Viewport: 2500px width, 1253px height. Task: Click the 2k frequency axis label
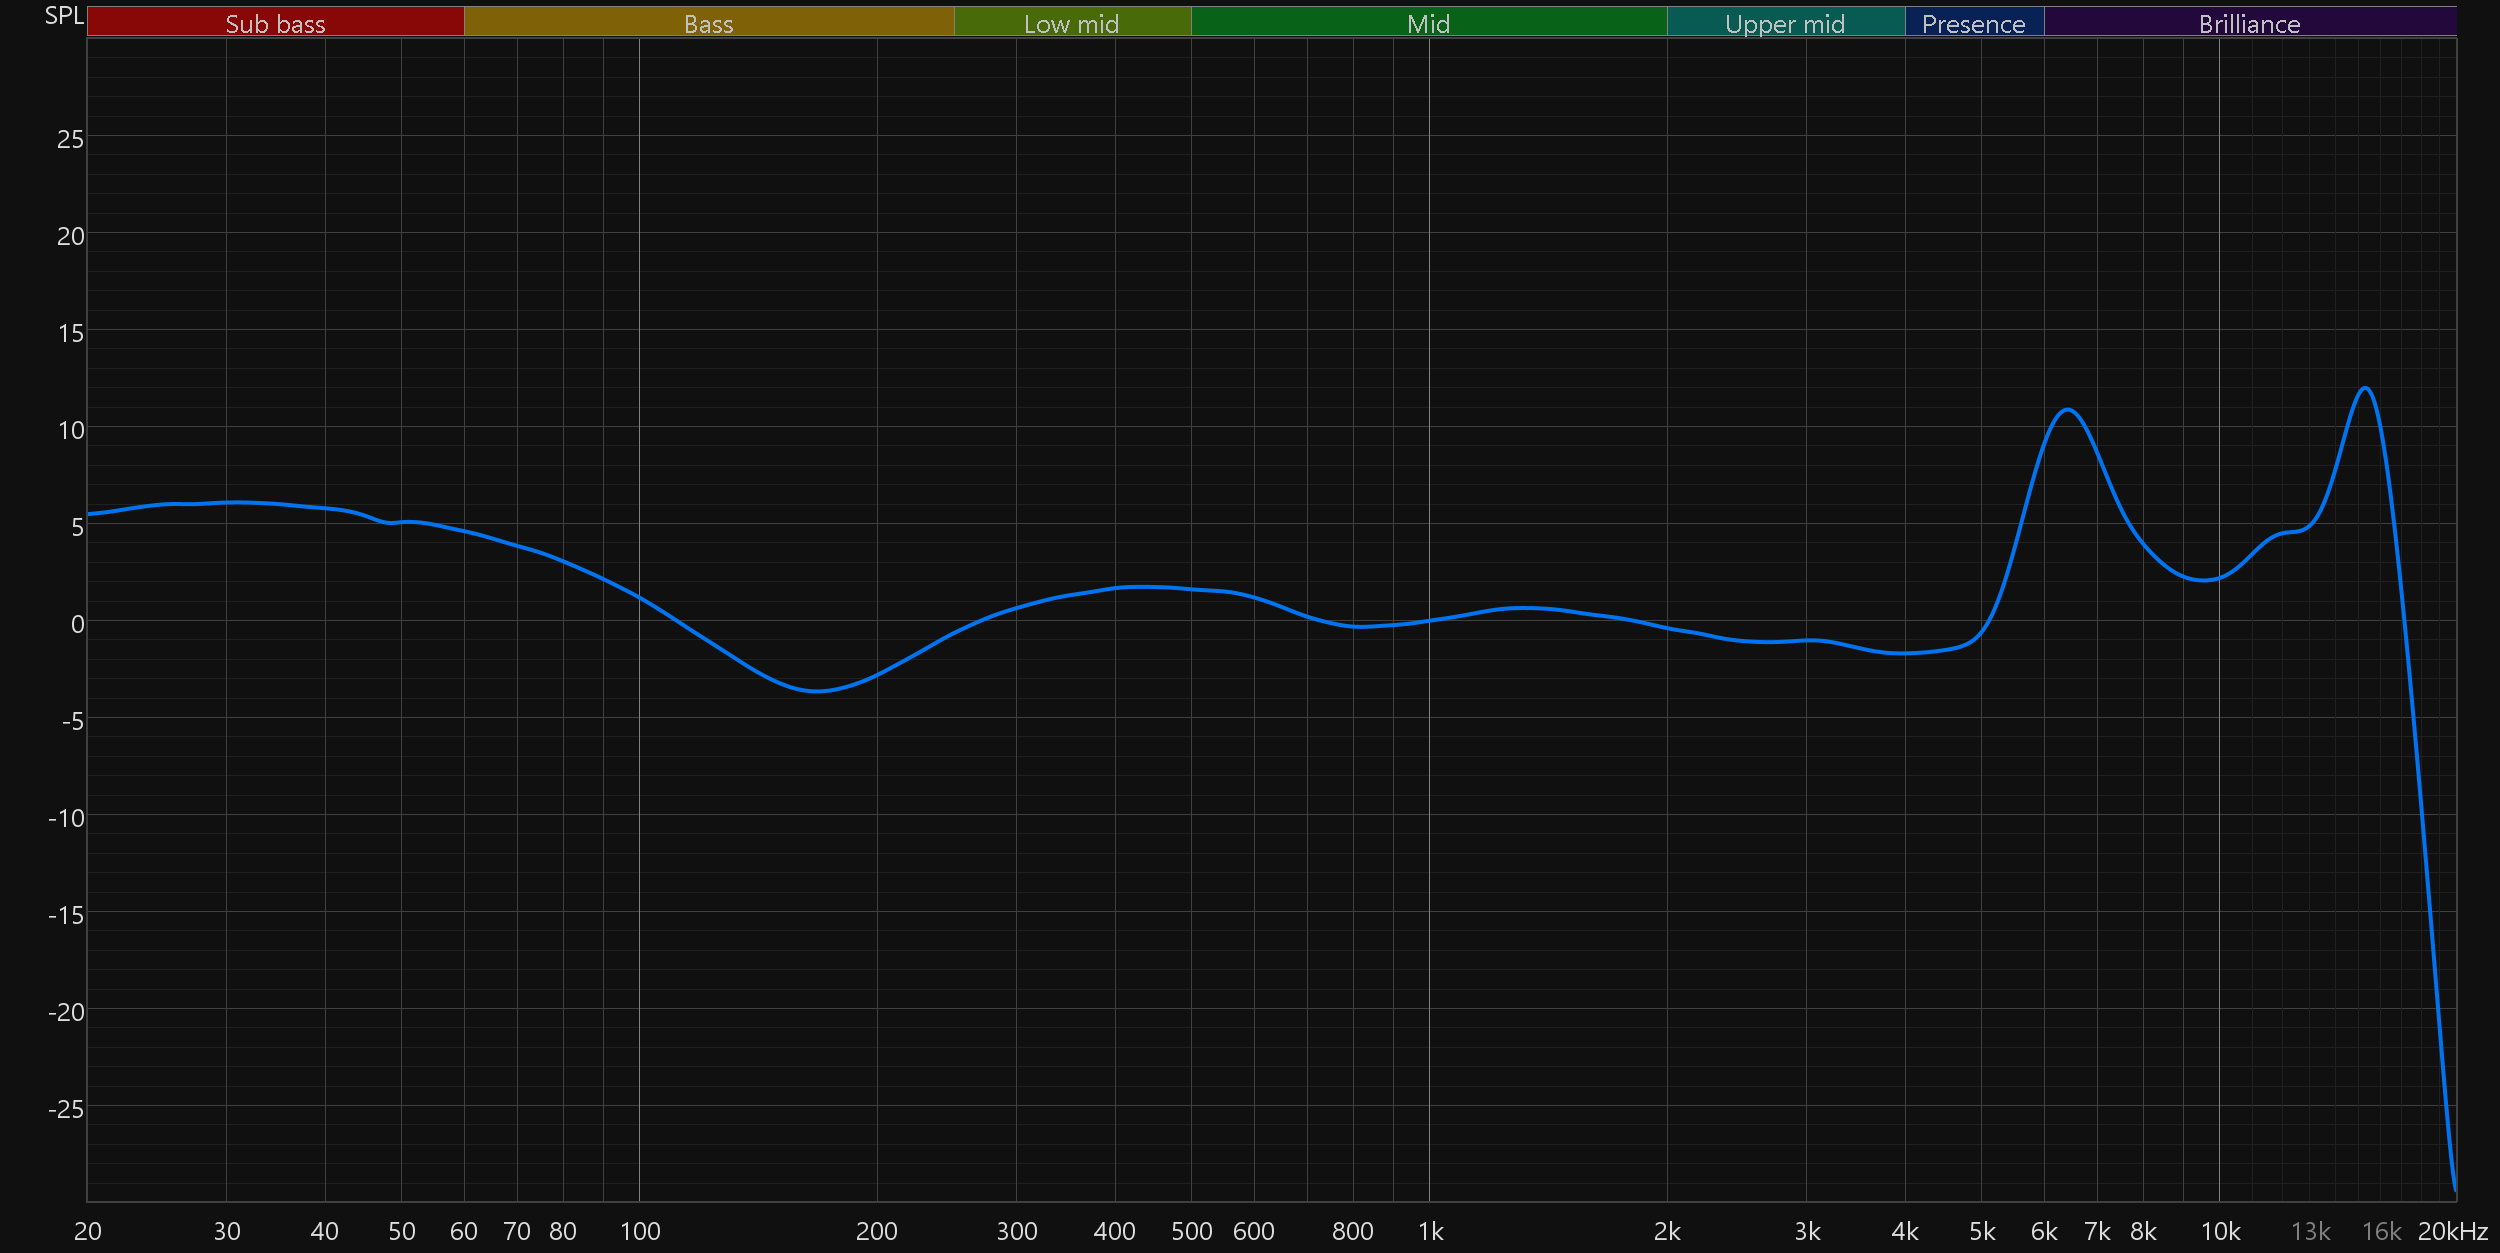click(1667, 1231)
